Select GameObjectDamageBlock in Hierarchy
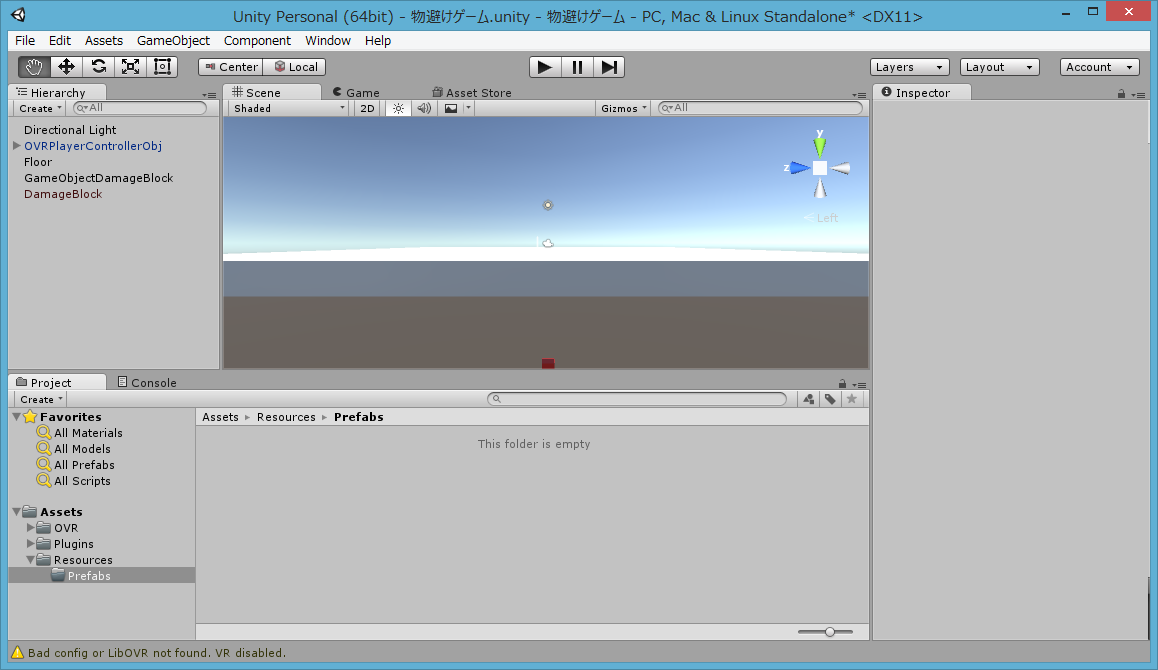1158x670 pixels. (x=98, y=178)
